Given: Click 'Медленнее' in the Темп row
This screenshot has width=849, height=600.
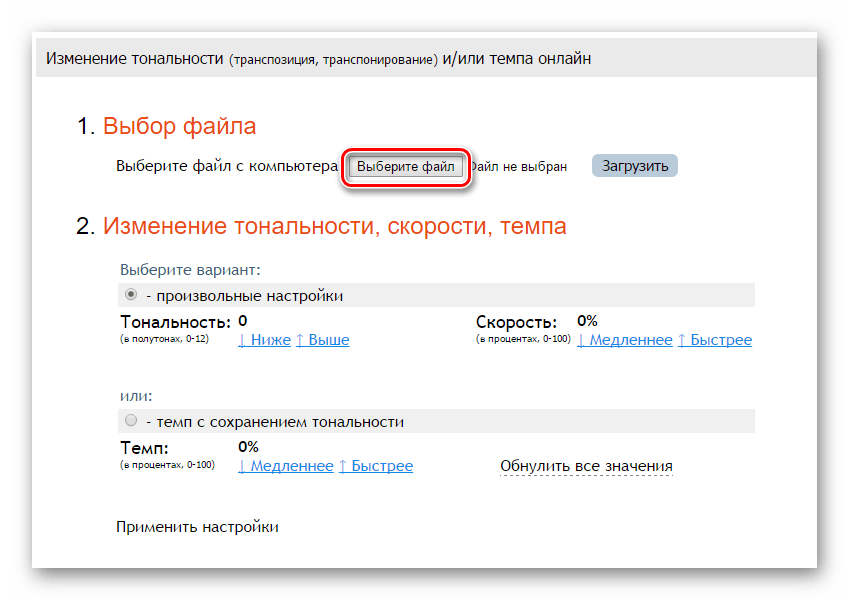Looking at the screenshot, I should 285,466.
